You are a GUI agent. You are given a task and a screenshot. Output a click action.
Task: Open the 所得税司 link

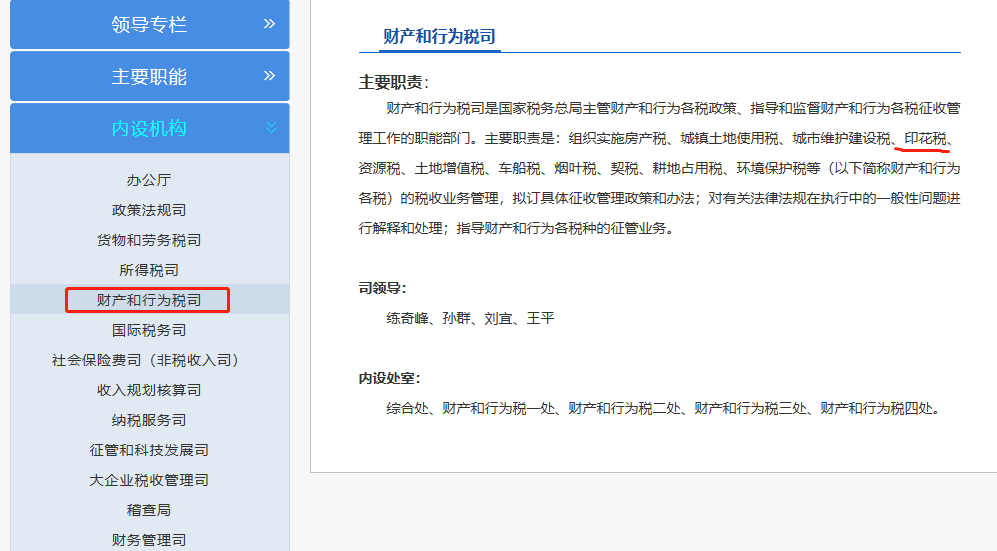coord(149,270)
